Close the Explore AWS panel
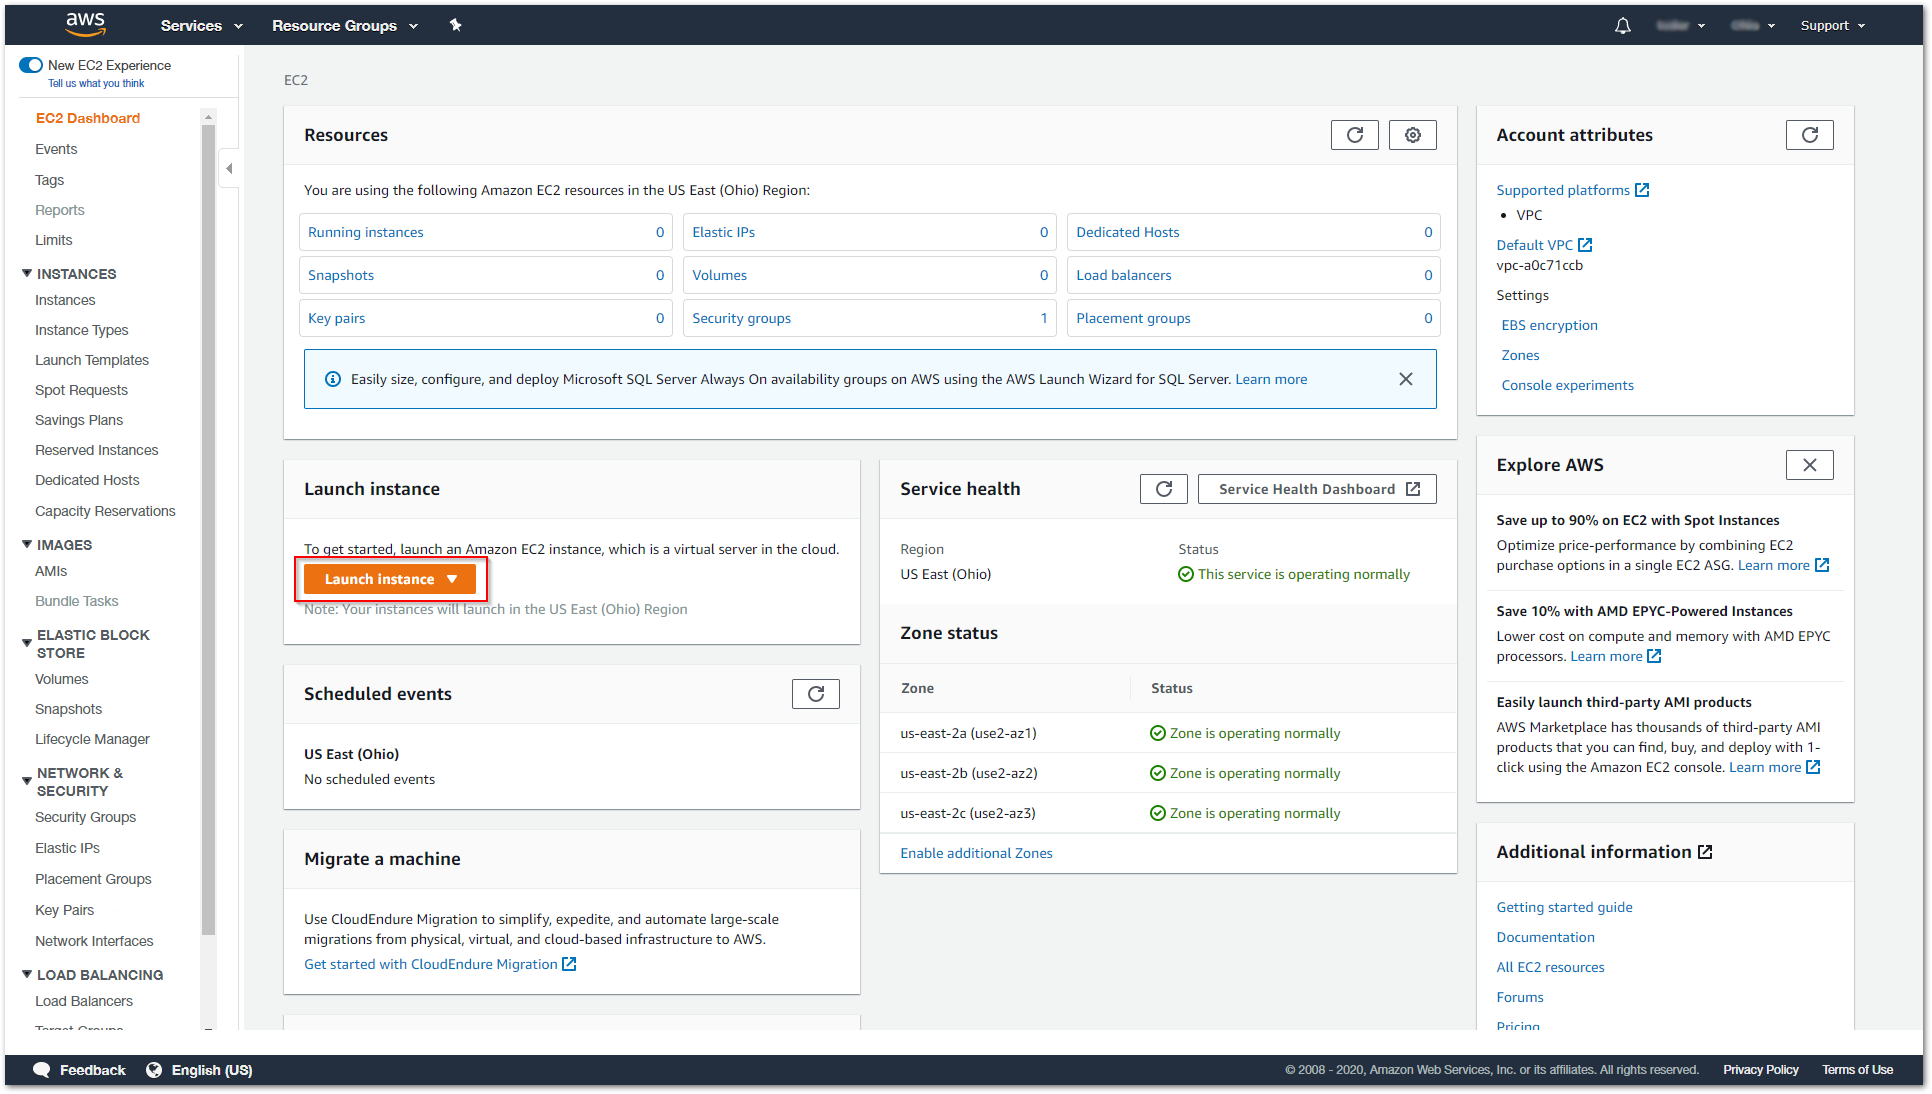The height and width of the screenshot is (1094, 1932). tap(1809, 465)
